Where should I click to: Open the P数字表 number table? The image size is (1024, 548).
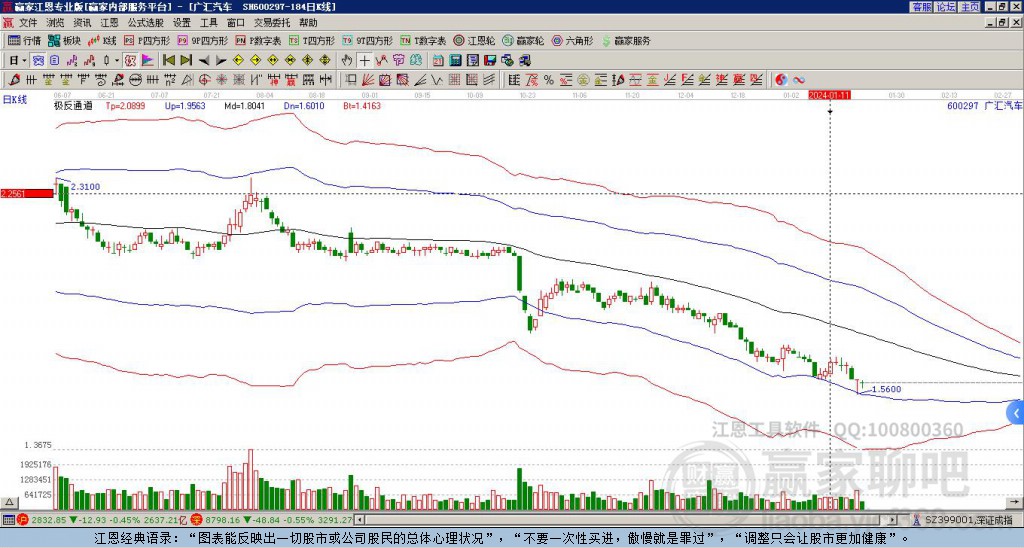258,40
